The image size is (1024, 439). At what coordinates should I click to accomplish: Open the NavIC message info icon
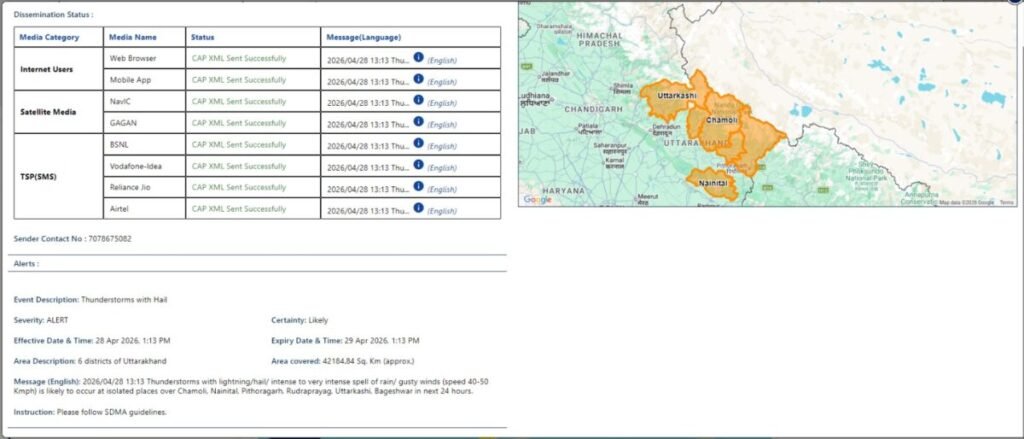tap(419, 101)
